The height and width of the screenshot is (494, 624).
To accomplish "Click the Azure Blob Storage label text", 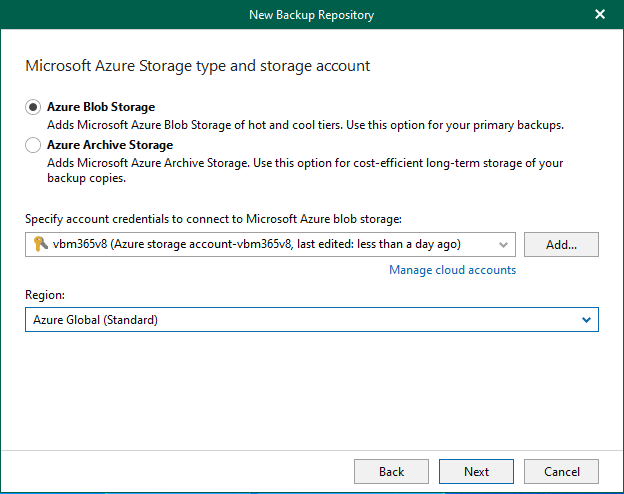I will pos(101,107).
